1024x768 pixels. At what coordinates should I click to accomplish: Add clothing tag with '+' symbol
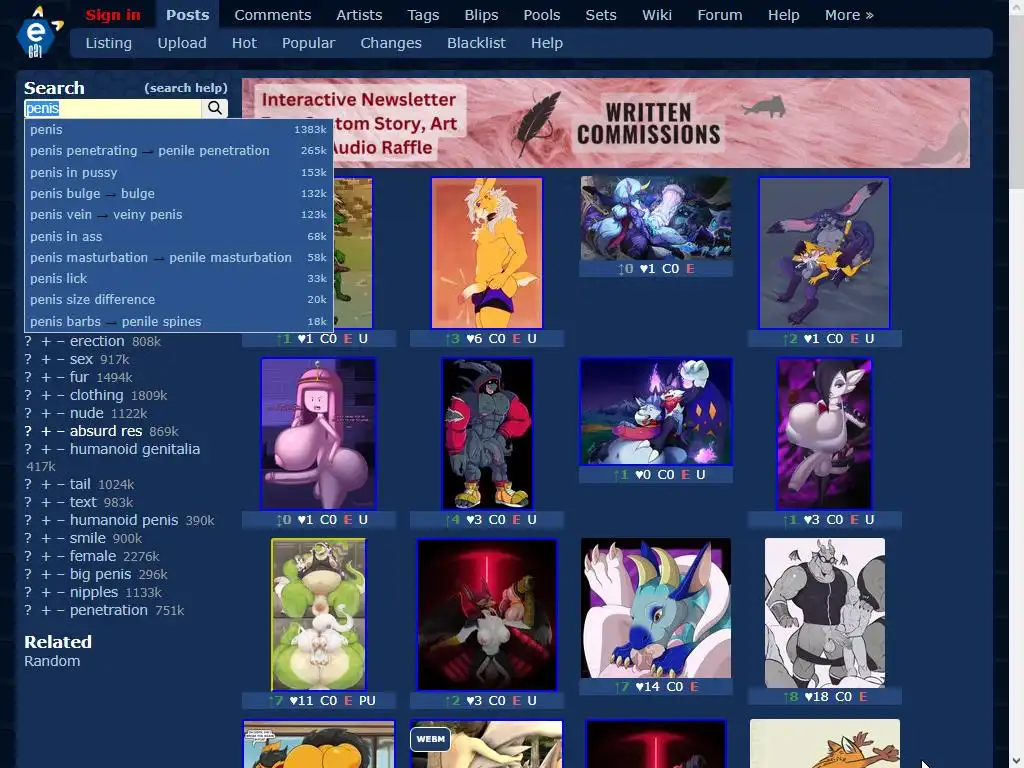pyautogui.click(x=46, y=396)
